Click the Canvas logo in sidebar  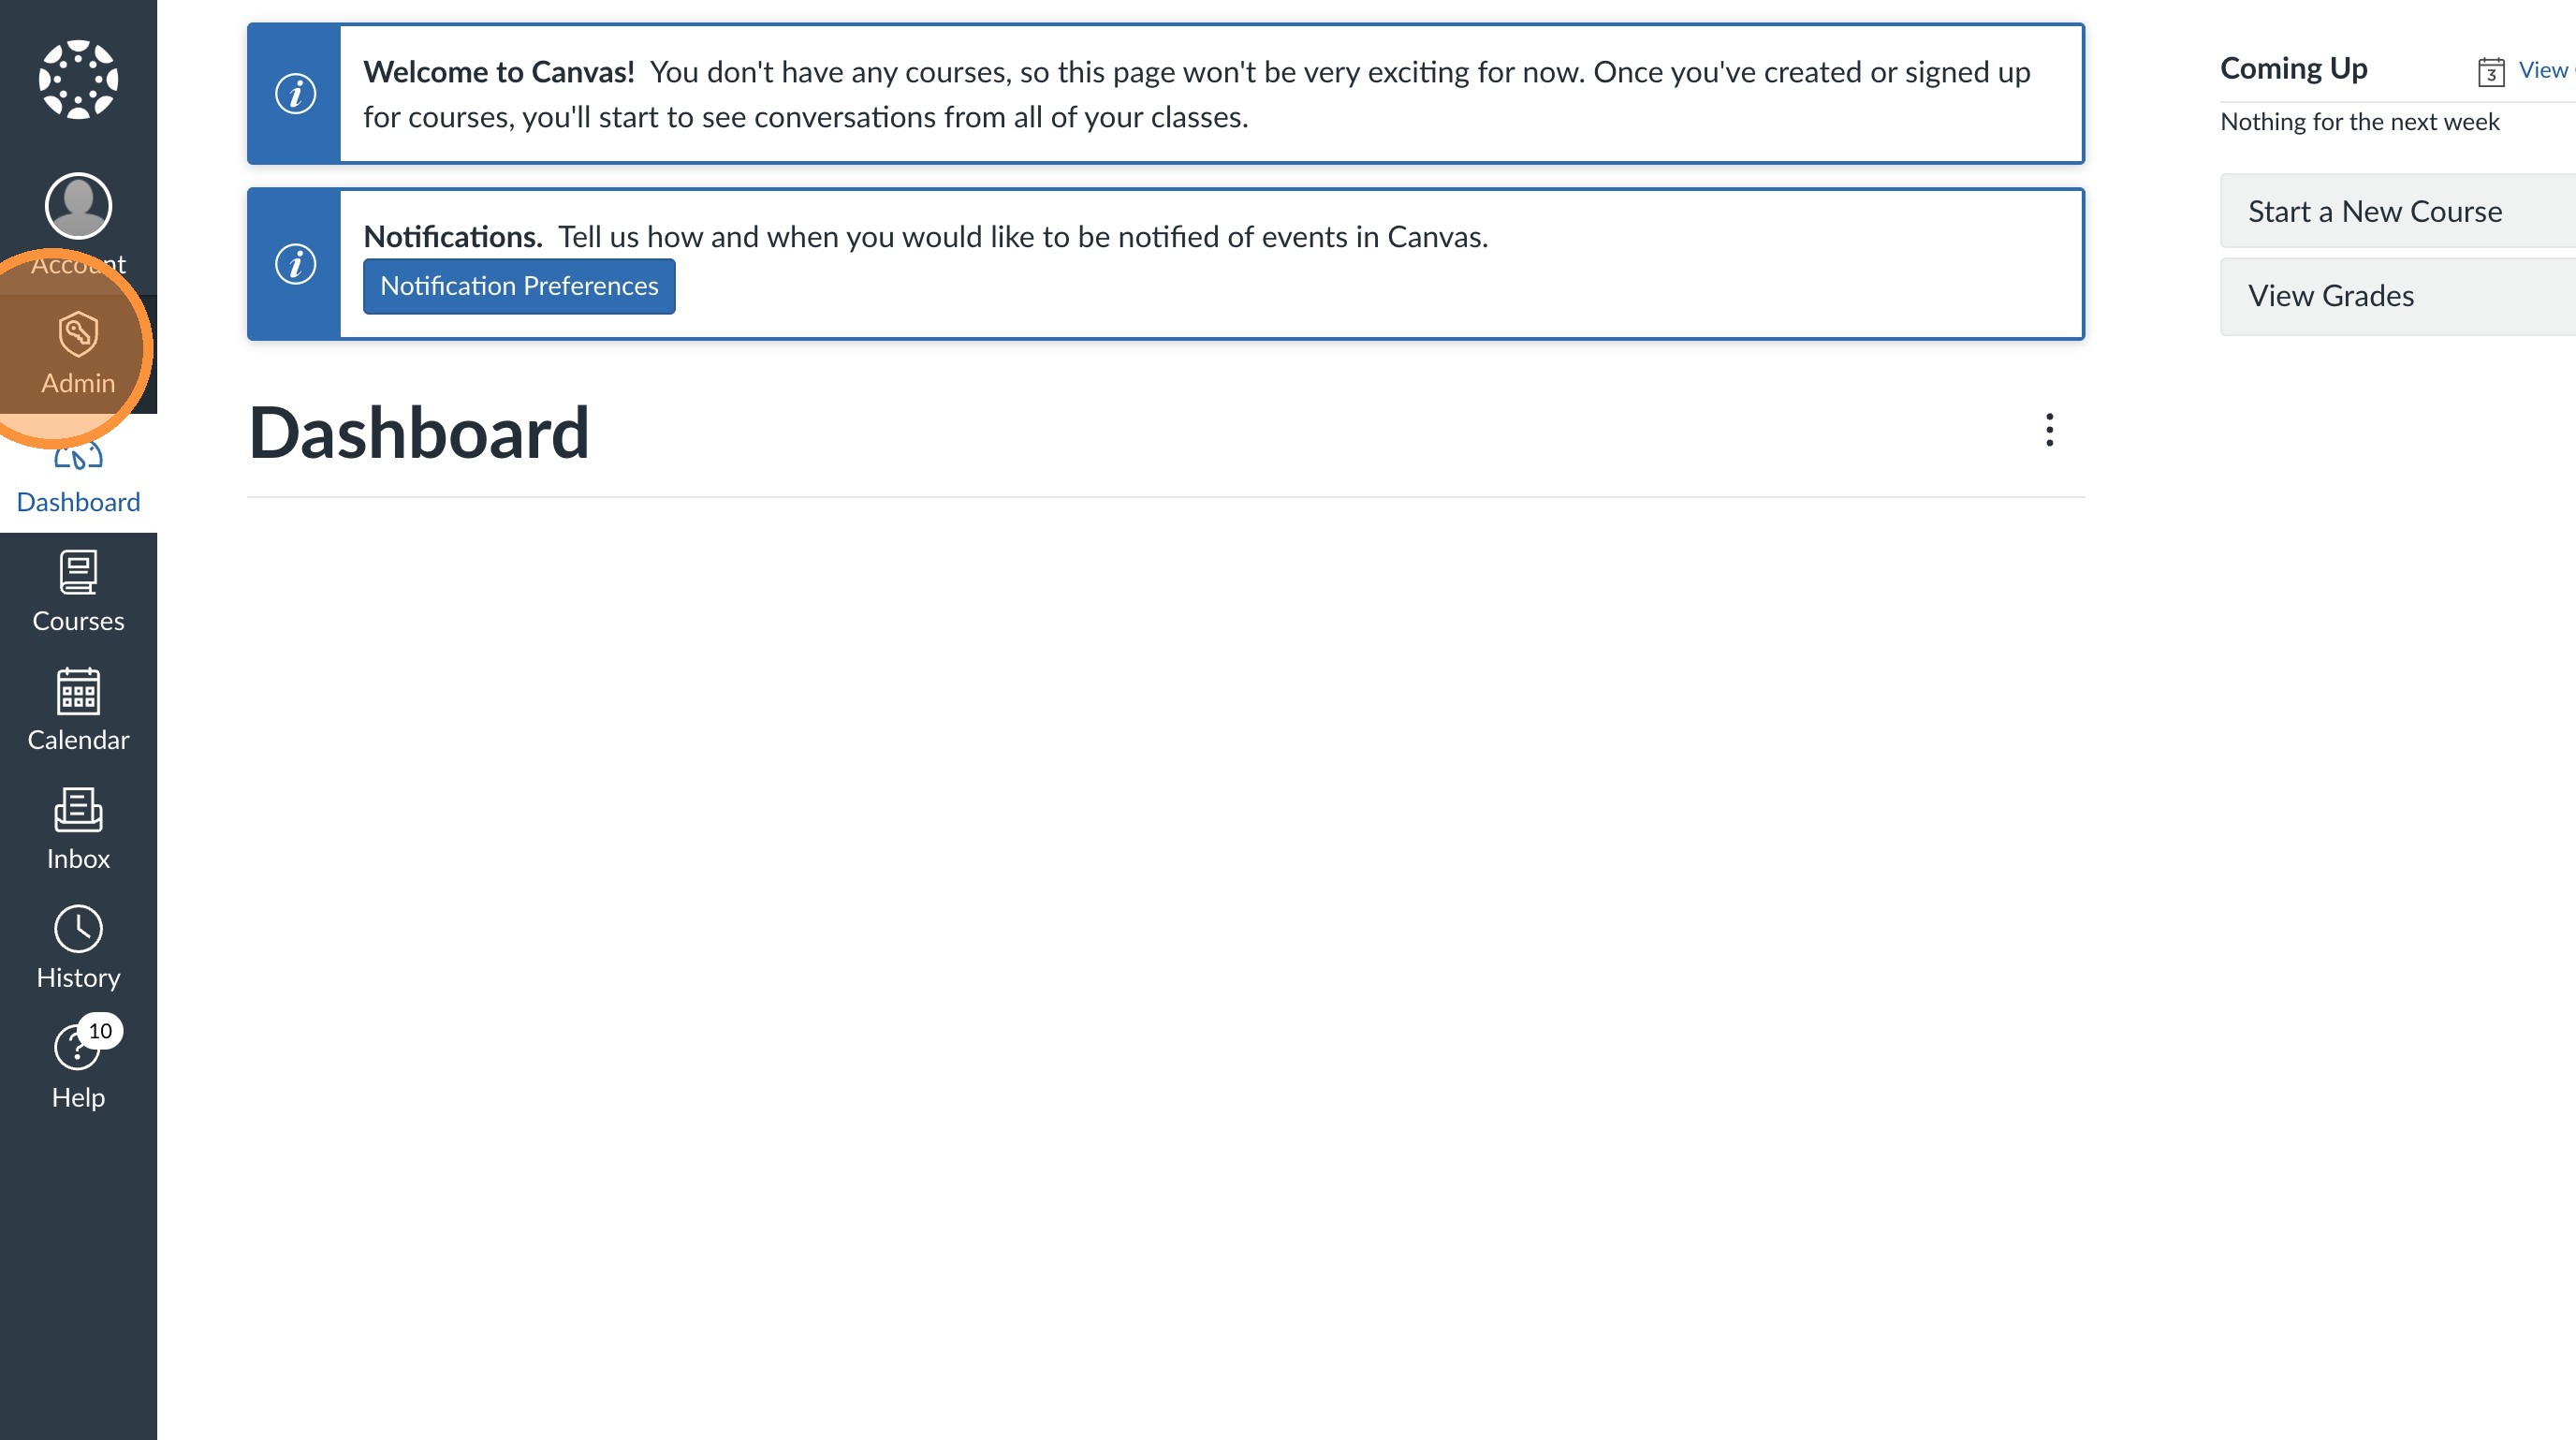[78, 79]
